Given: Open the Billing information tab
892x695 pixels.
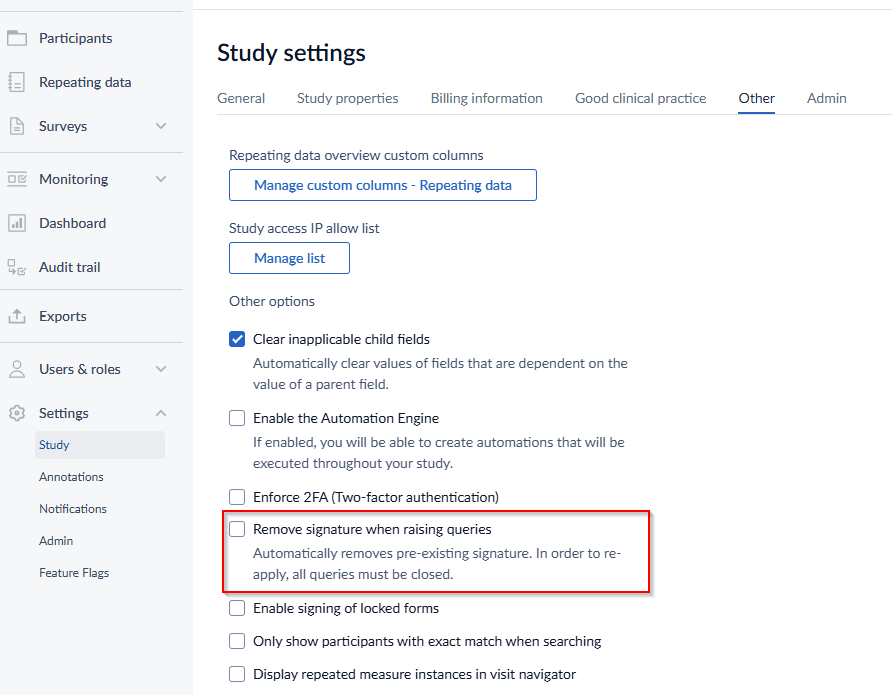Looking at the screenshot, I should (486, 98).
